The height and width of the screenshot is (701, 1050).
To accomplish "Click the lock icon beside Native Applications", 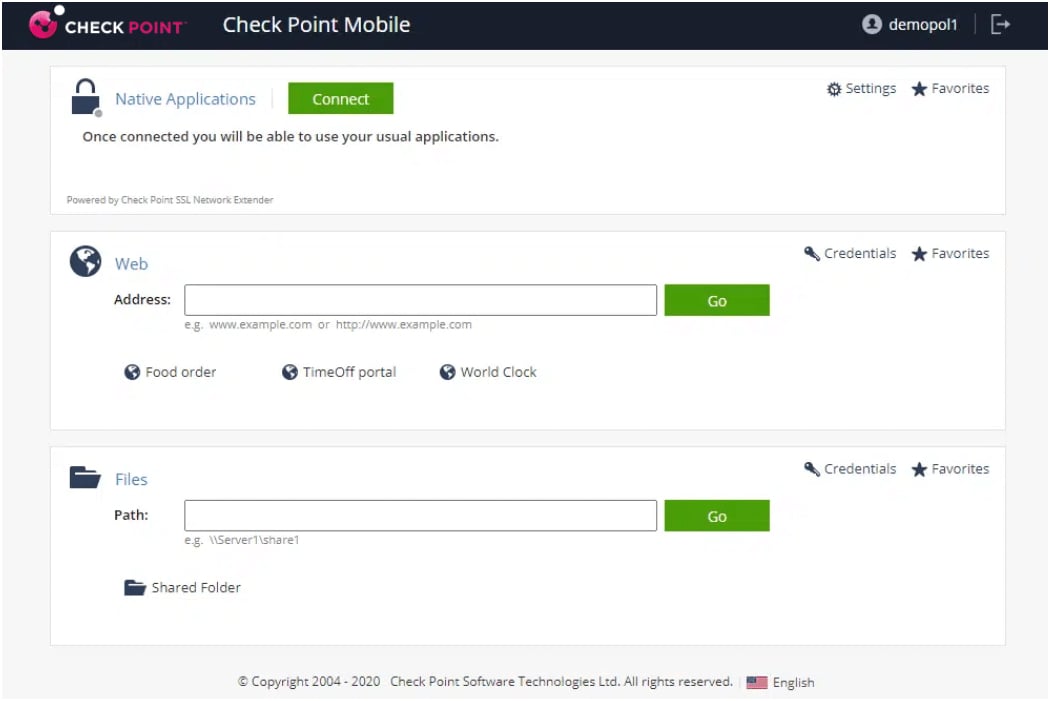I will click(x=86, y=97).
